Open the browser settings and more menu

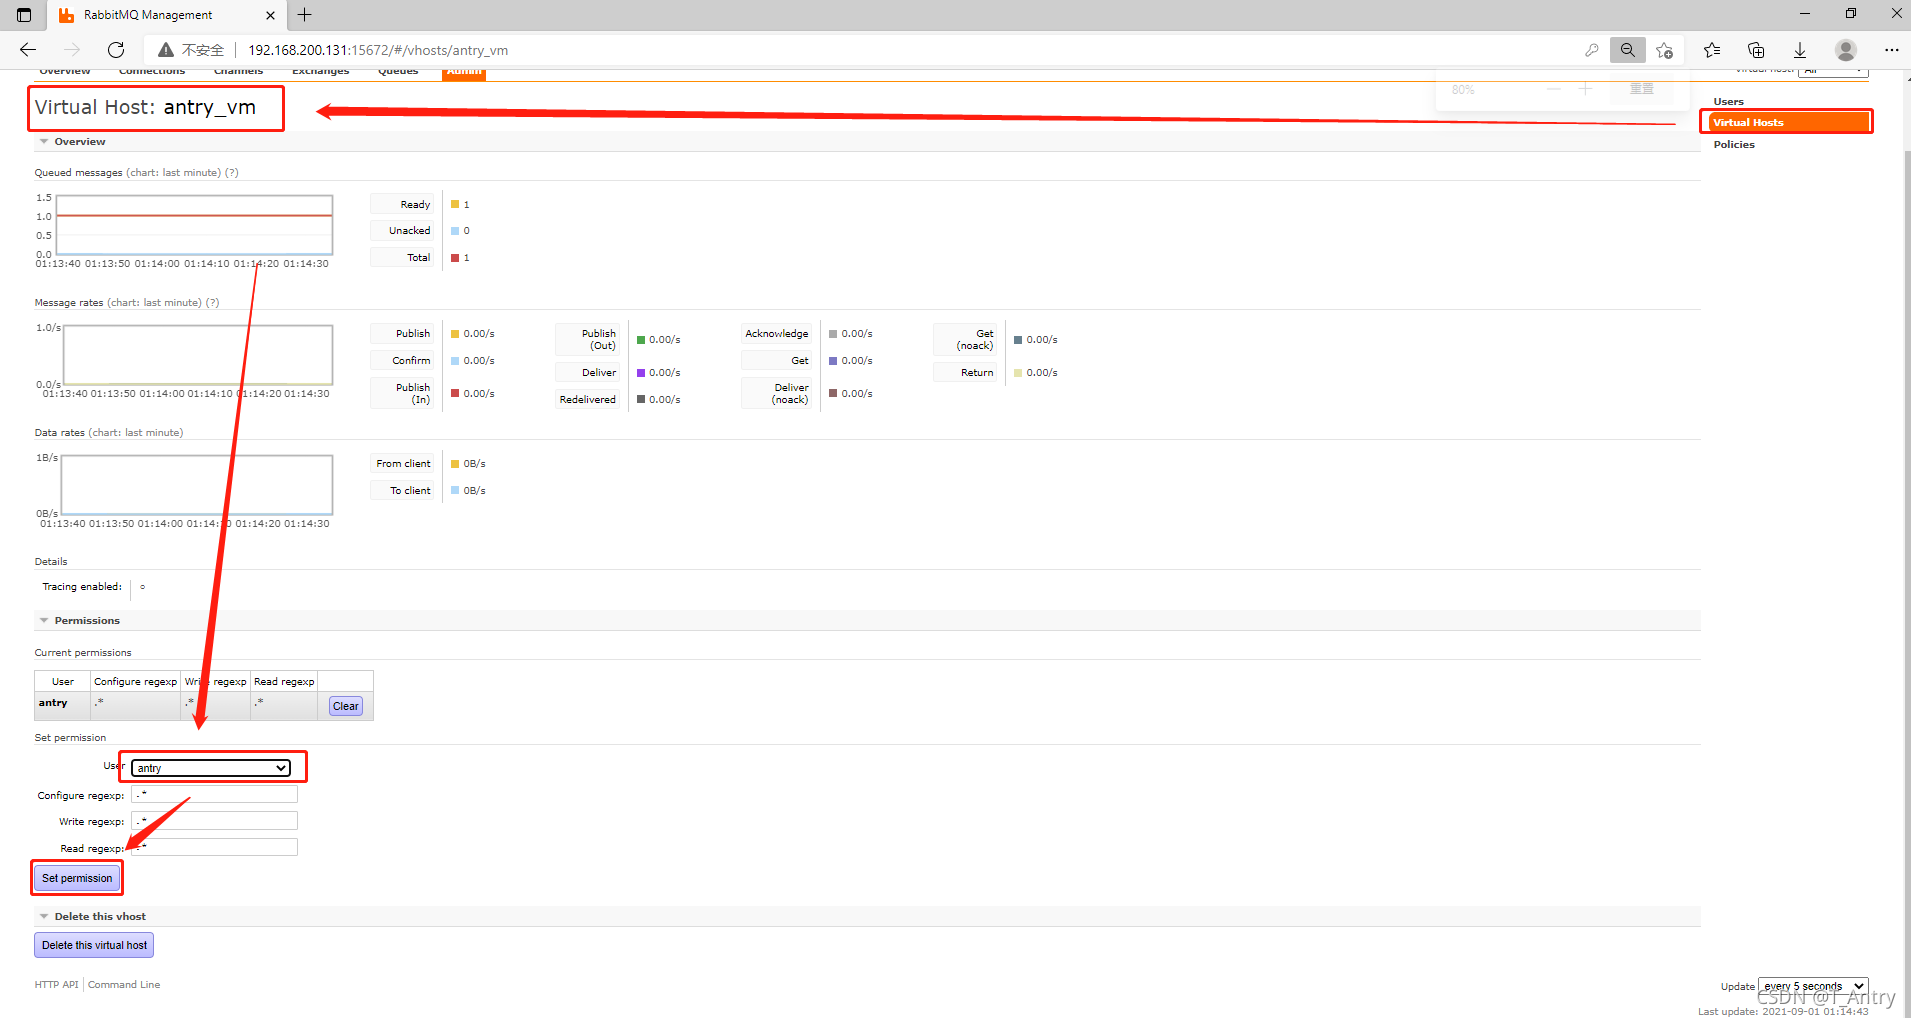coord(1891,50)
